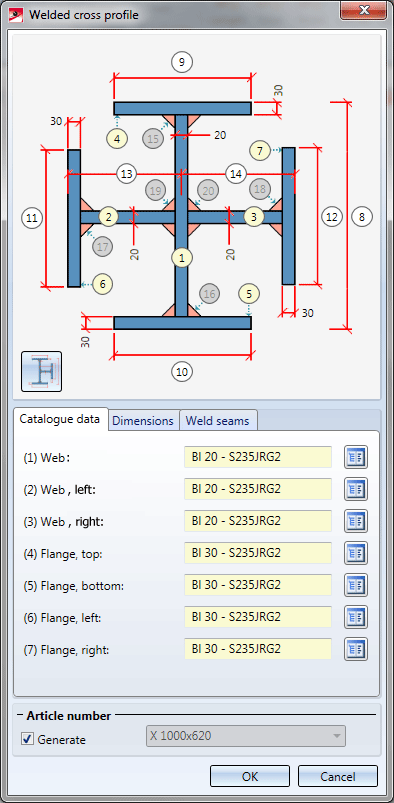Click circled dimension marker 13

126,174
